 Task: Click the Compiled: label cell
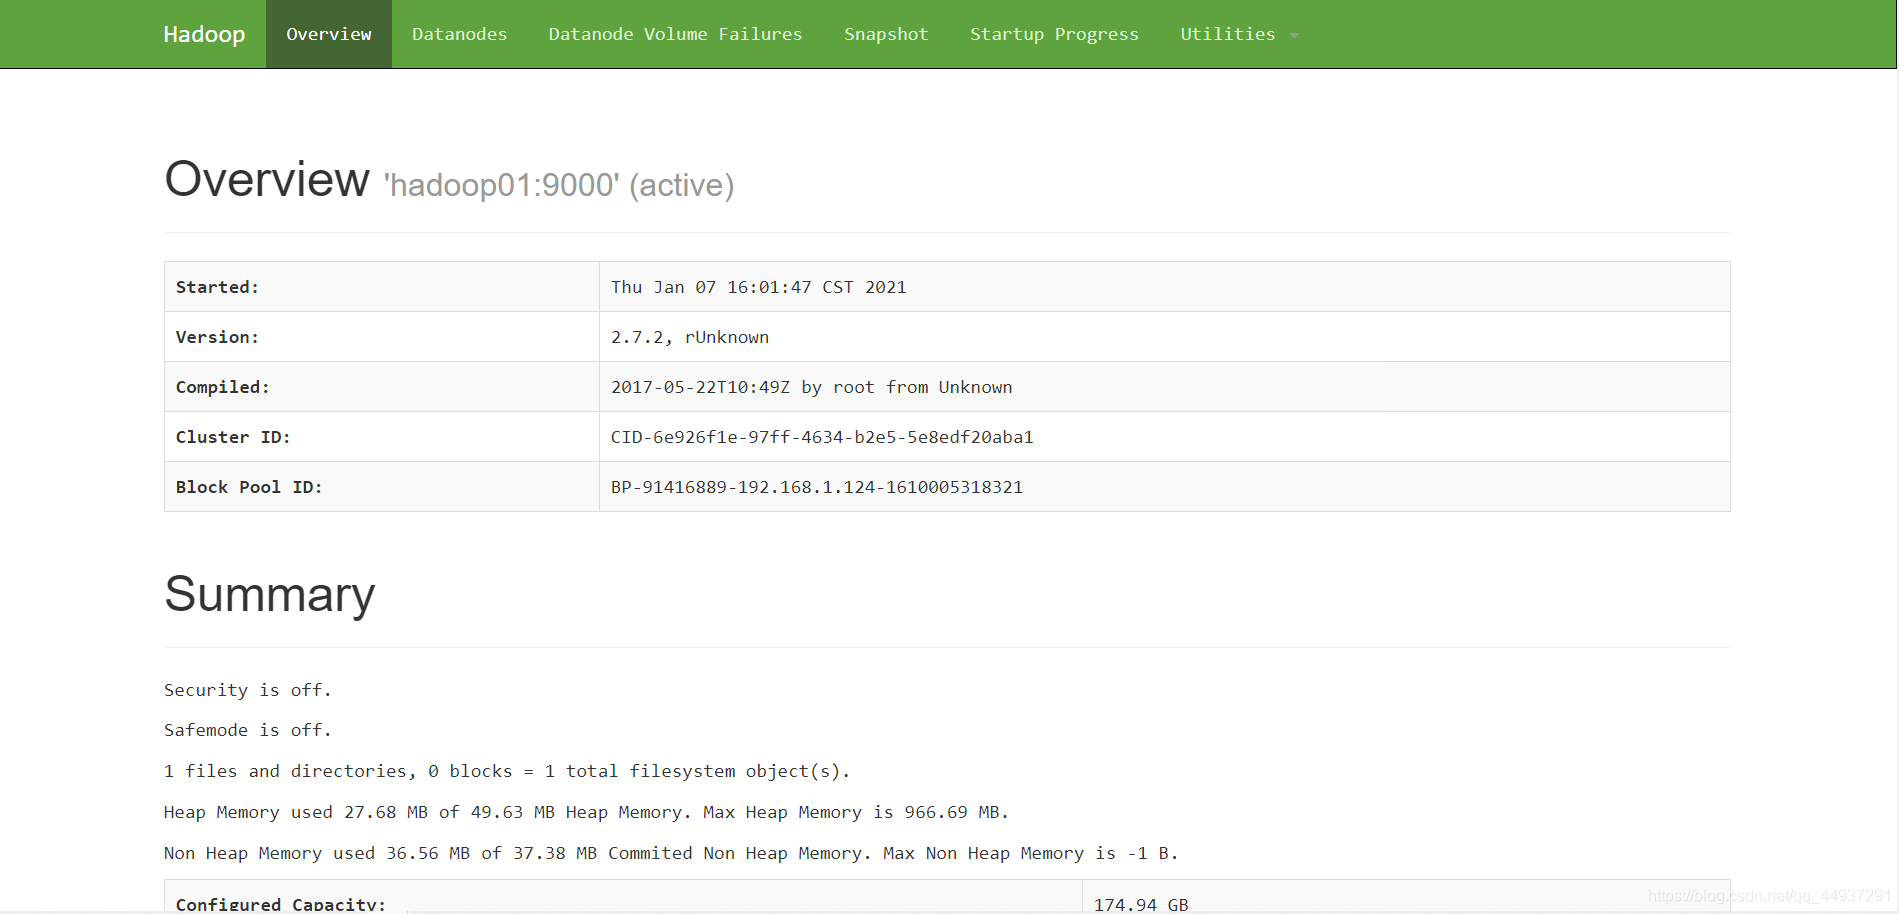coord(382,387)
